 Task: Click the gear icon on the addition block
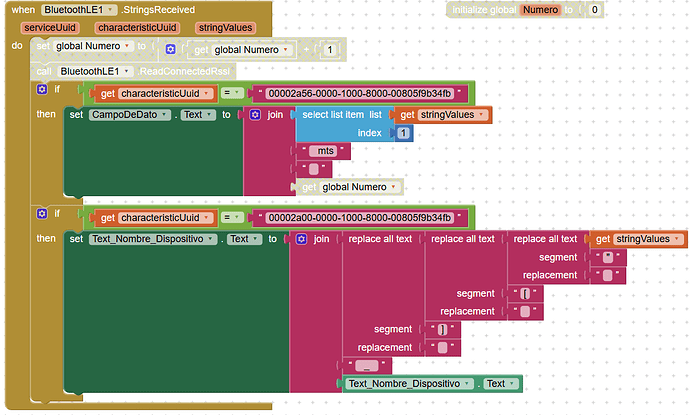(170, 48)
